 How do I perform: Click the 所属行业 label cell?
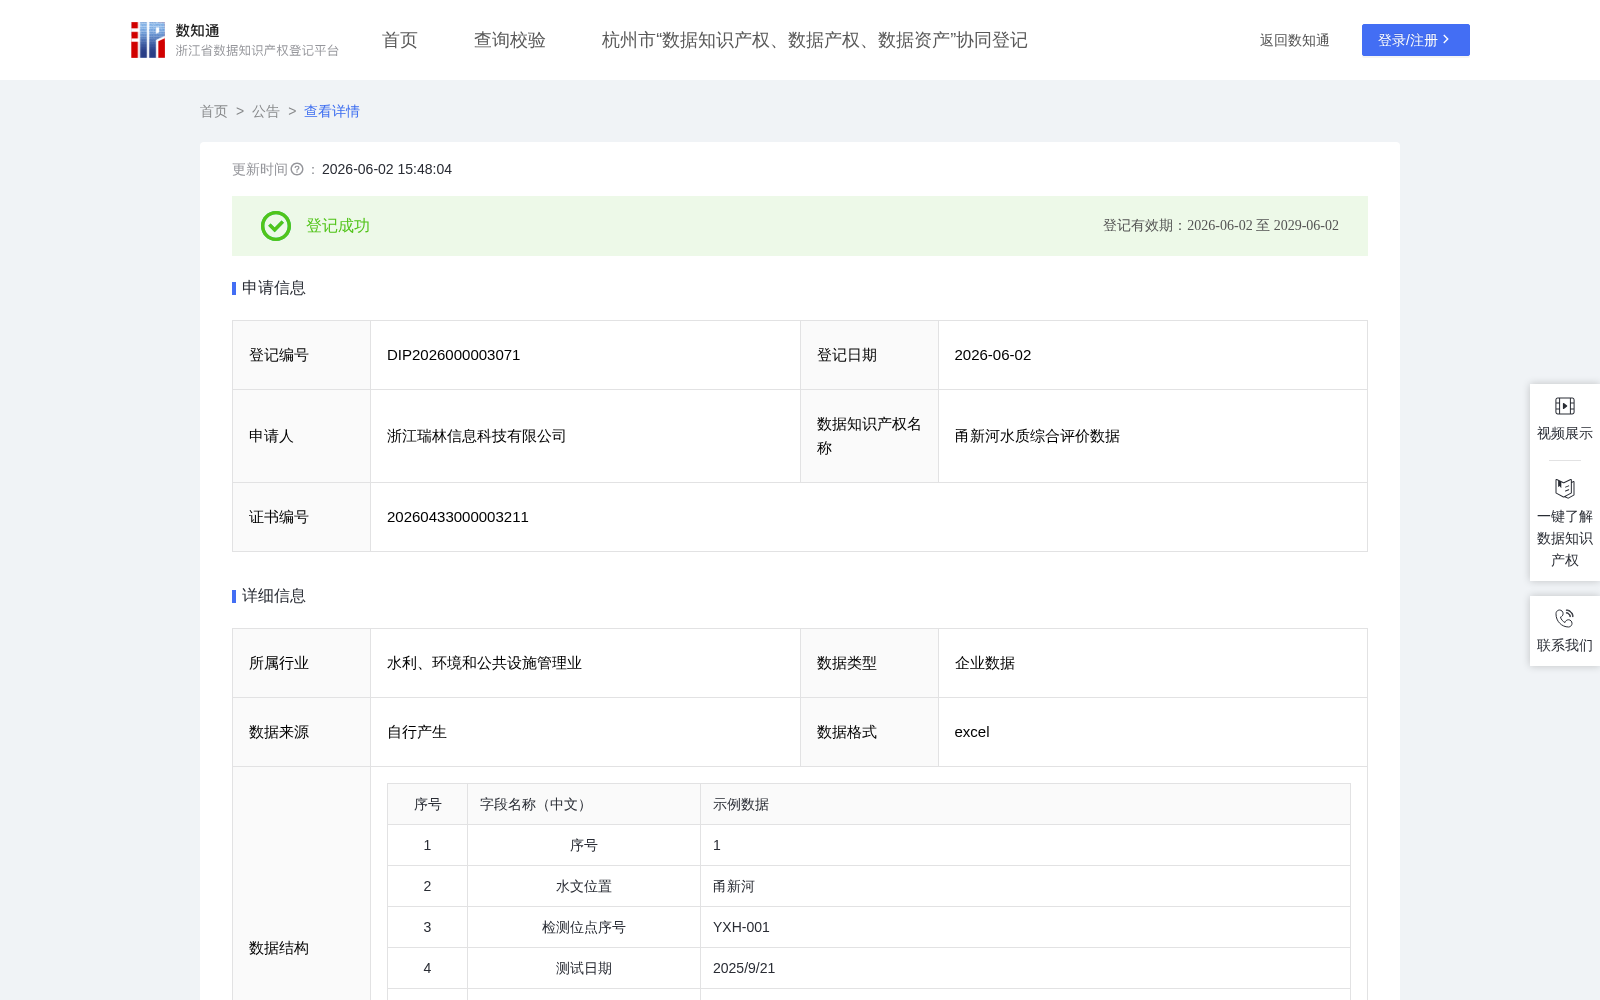click(x=302, y=663)
